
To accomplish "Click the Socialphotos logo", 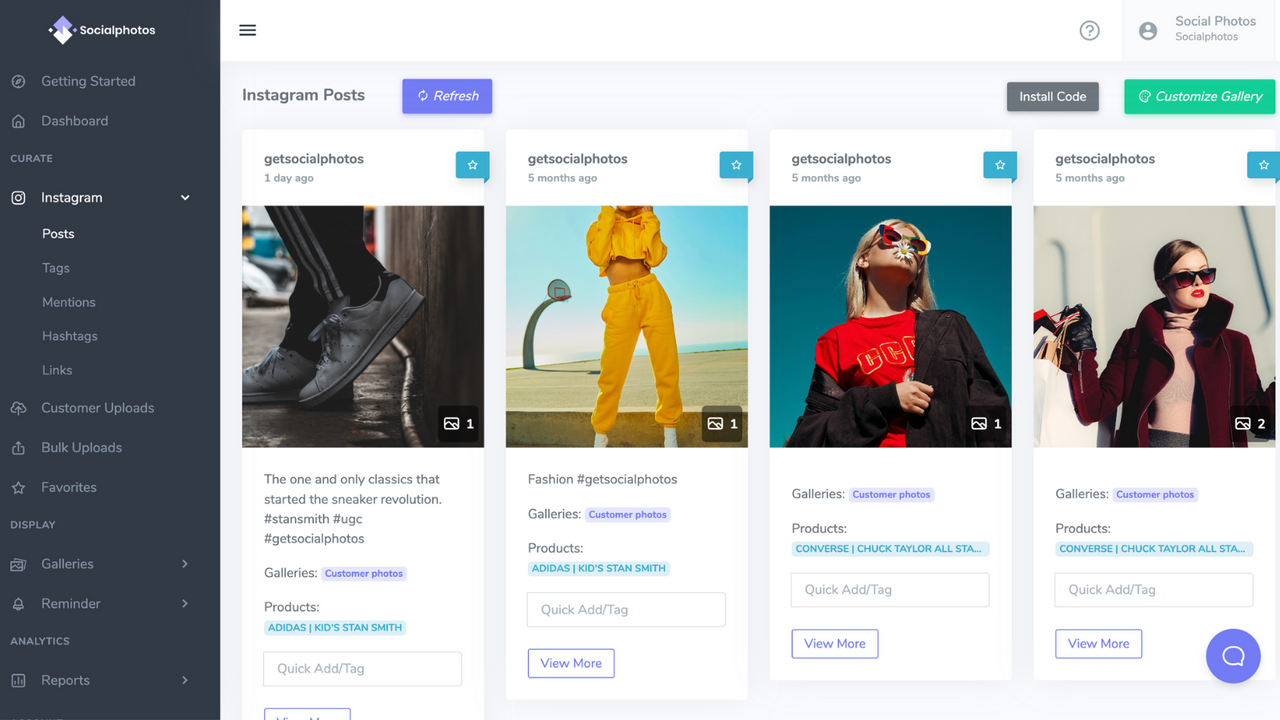I will (100, 30).
